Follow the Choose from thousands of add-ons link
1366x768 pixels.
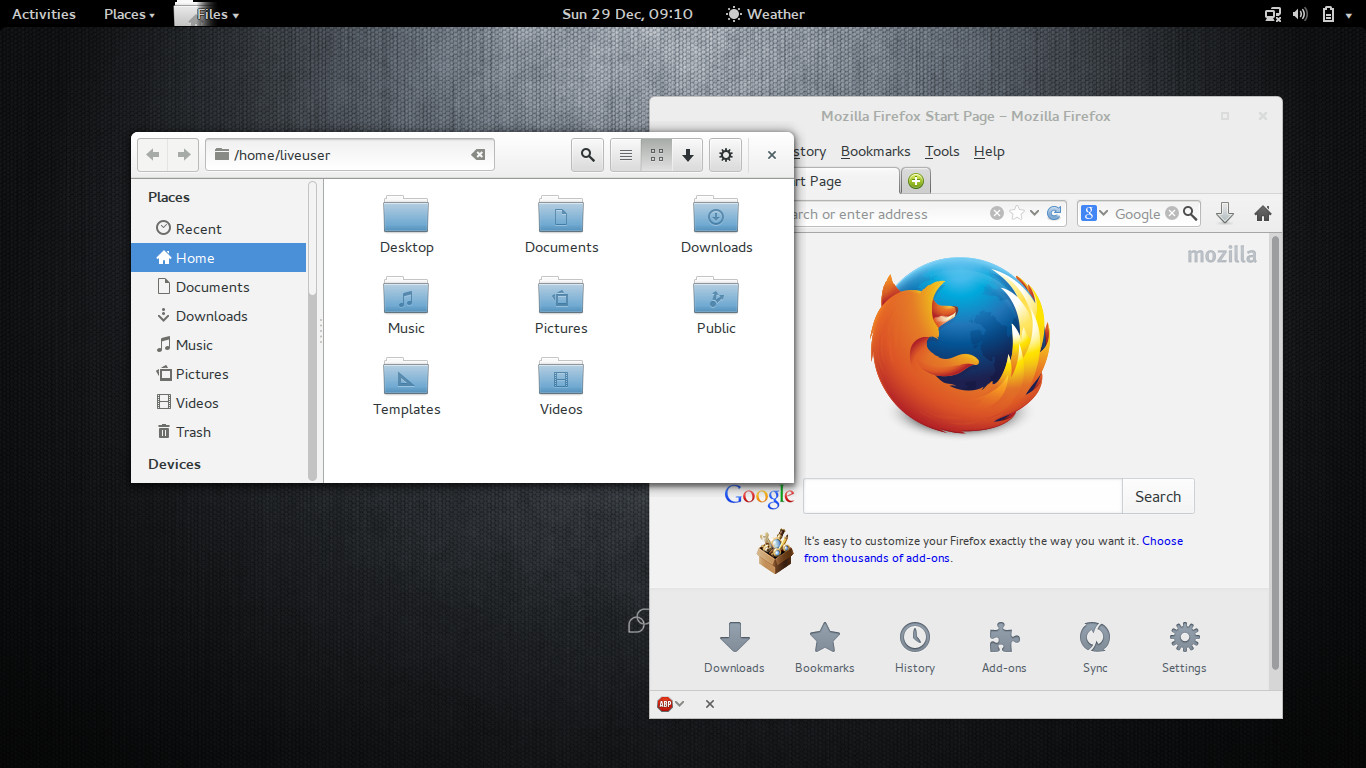coord(993,549)
